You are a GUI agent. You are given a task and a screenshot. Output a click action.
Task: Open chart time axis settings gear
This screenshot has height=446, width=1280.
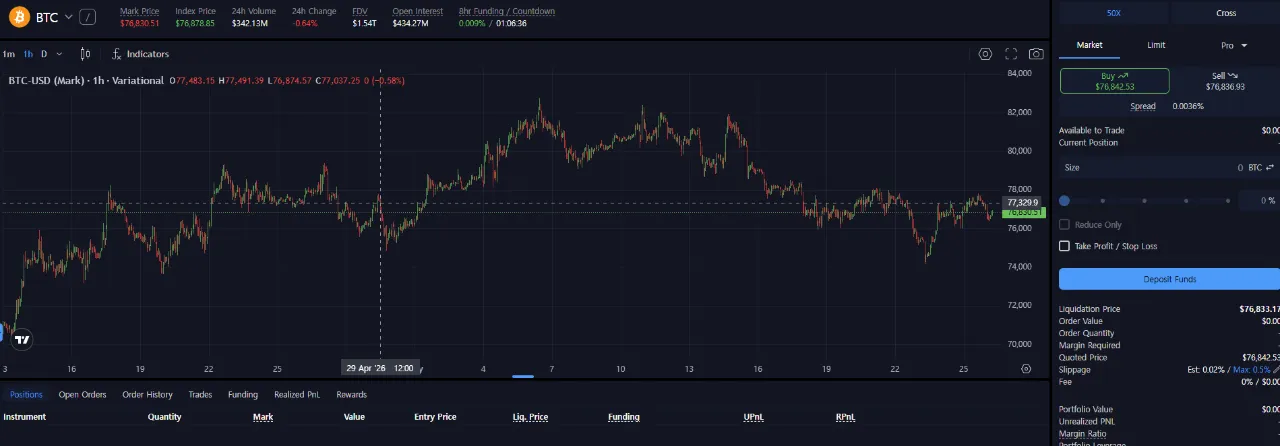1026,368
